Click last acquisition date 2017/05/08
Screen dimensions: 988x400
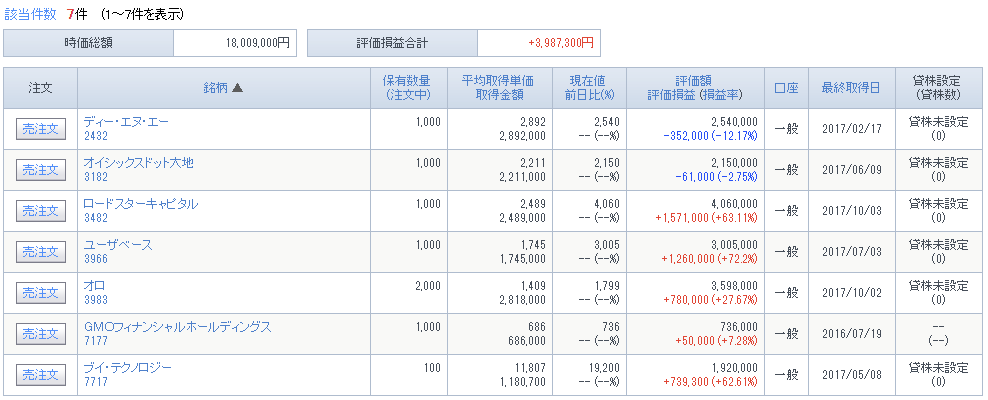point(852,374)
